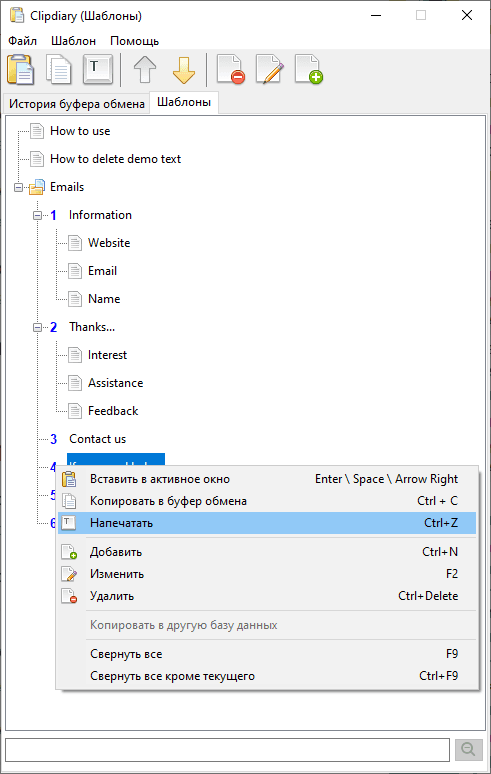Select How to delete demo text item
The height and width of the screenshot is (774, 491).
click(x=115, y=159)
